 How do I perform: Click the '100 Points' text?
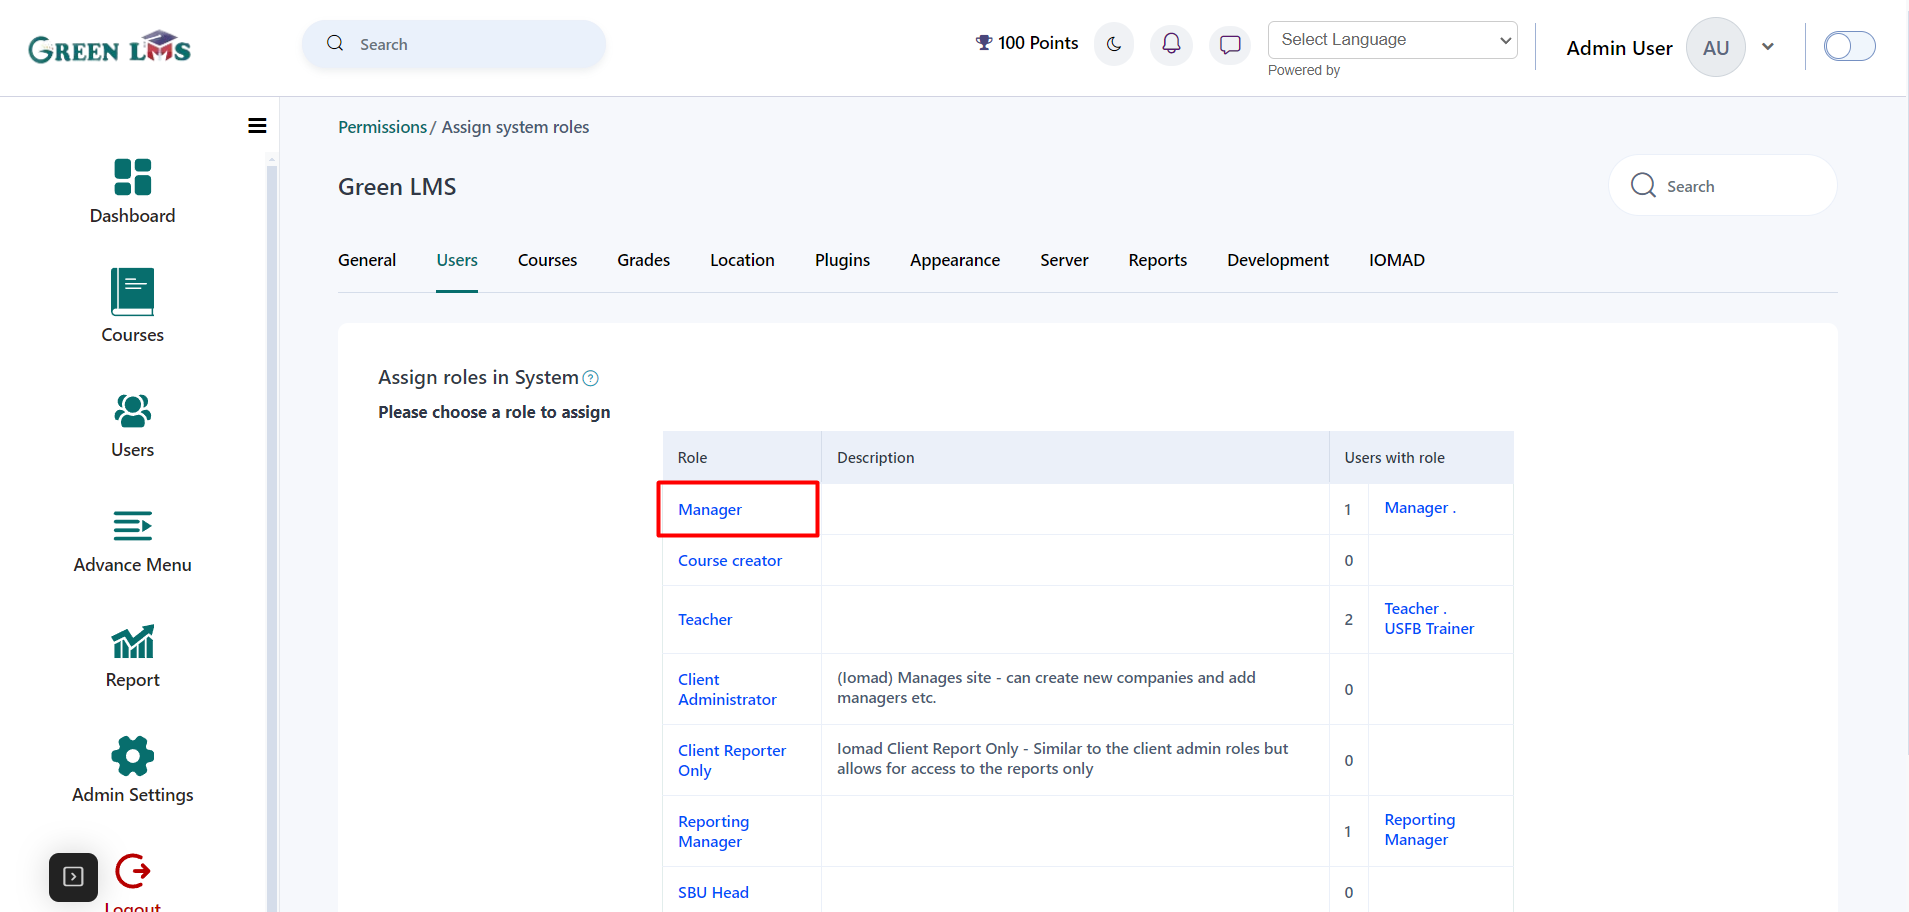point(1038,43)
